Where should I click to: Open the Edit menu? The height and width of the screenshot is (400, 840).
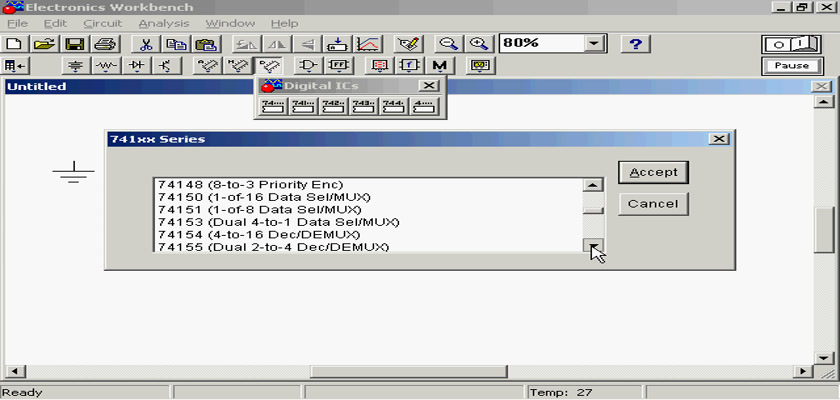(55, 24)
